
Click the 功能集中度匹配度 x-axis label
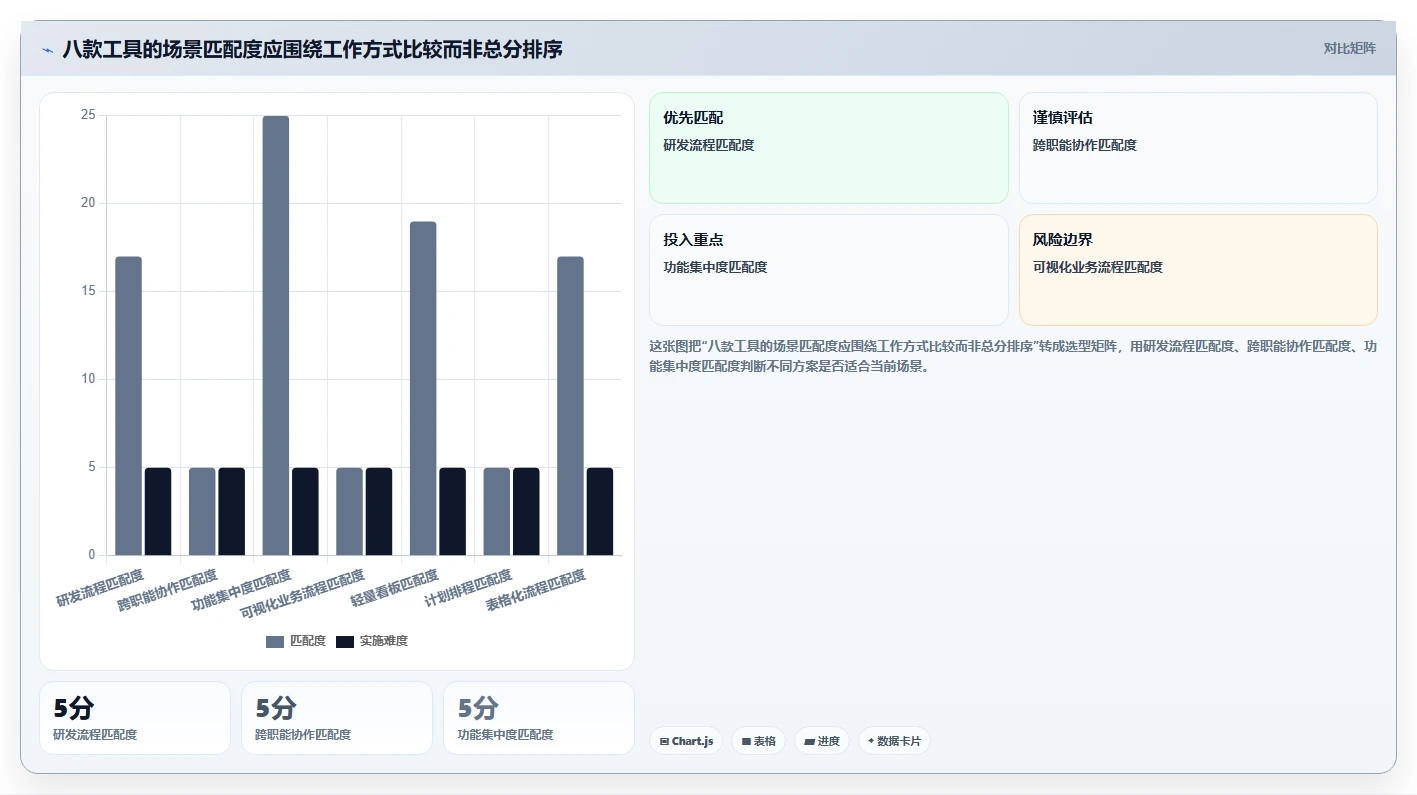tap(242, 590)
